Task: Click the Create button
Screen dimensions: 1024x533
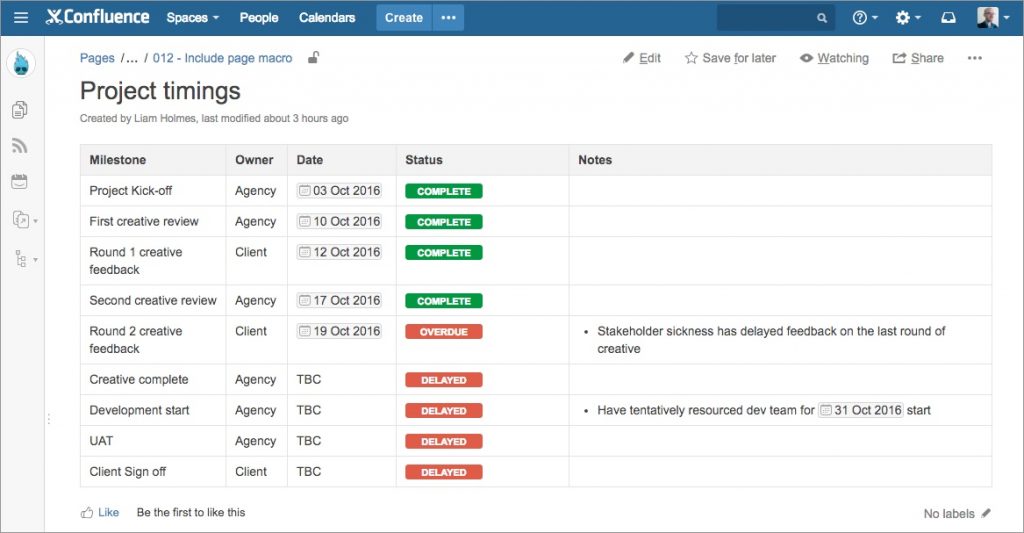Action: (x=403, y=18)
